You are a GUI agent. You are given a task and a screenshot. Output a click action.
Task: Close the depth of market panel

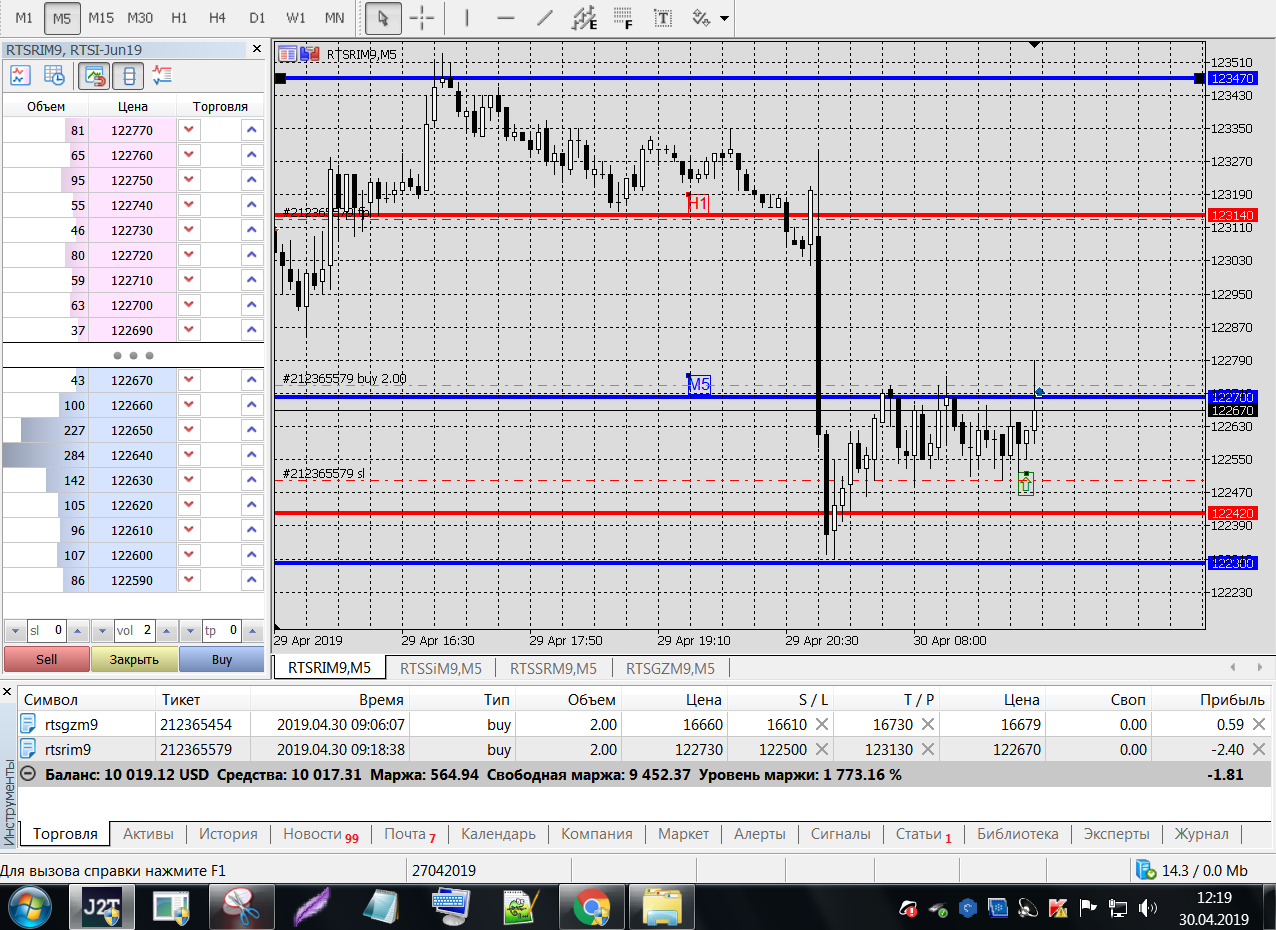[256, 48]
